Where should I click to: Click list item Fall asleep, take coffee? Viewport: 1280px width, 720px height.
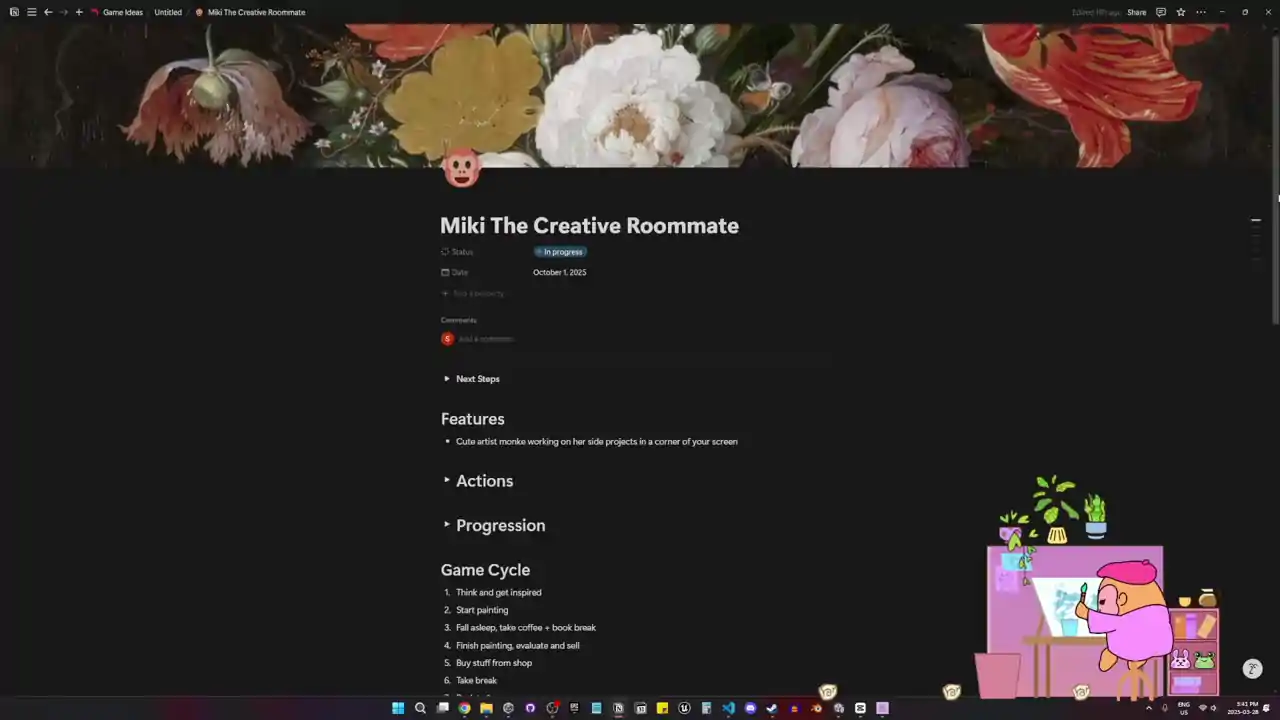coord(526,627)
